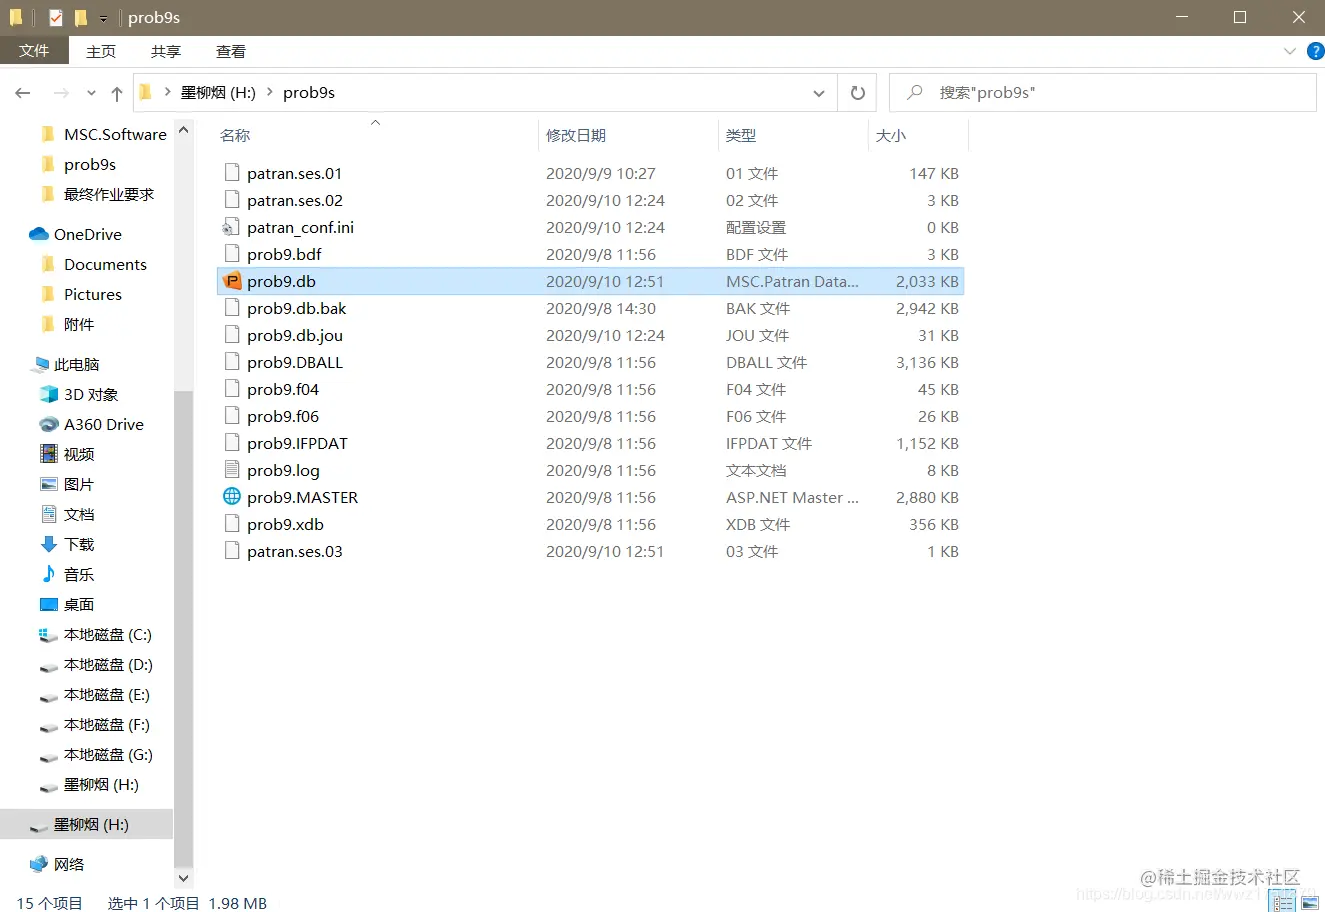
Task: Switch to details view icon in status bar
Action: click(1284, 902)
